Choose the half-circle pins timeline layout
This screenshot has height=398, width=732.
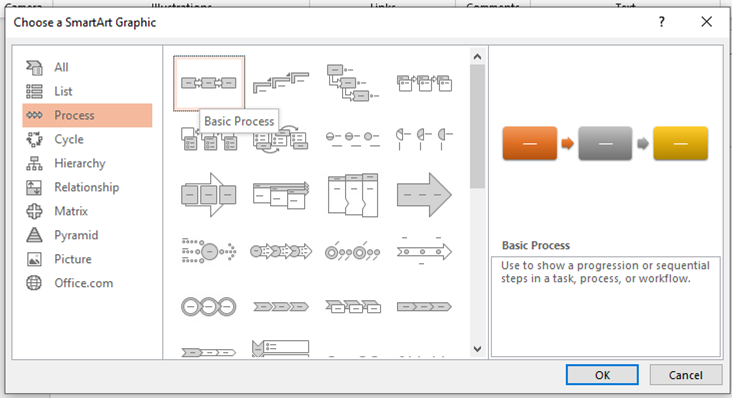point(424,139)
